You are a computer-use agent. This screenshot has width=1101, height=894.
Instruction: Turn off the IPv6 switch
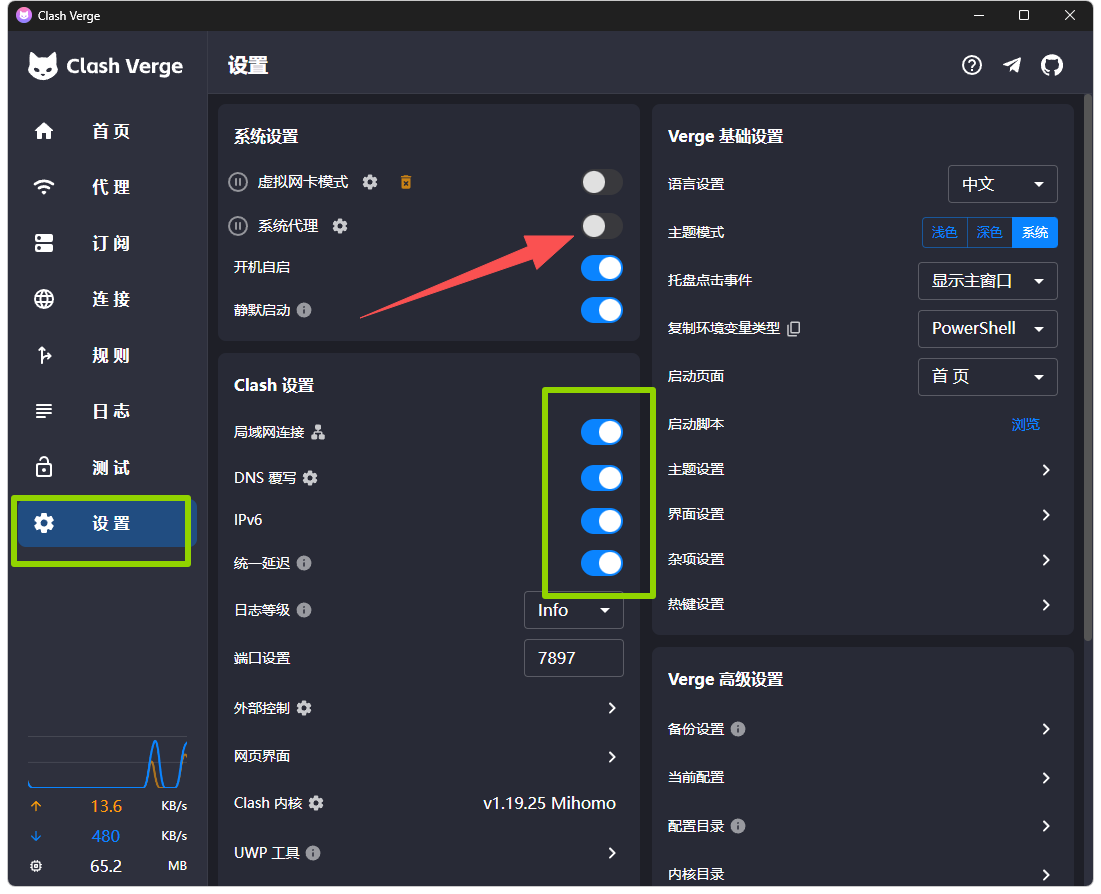click(602, 521)
